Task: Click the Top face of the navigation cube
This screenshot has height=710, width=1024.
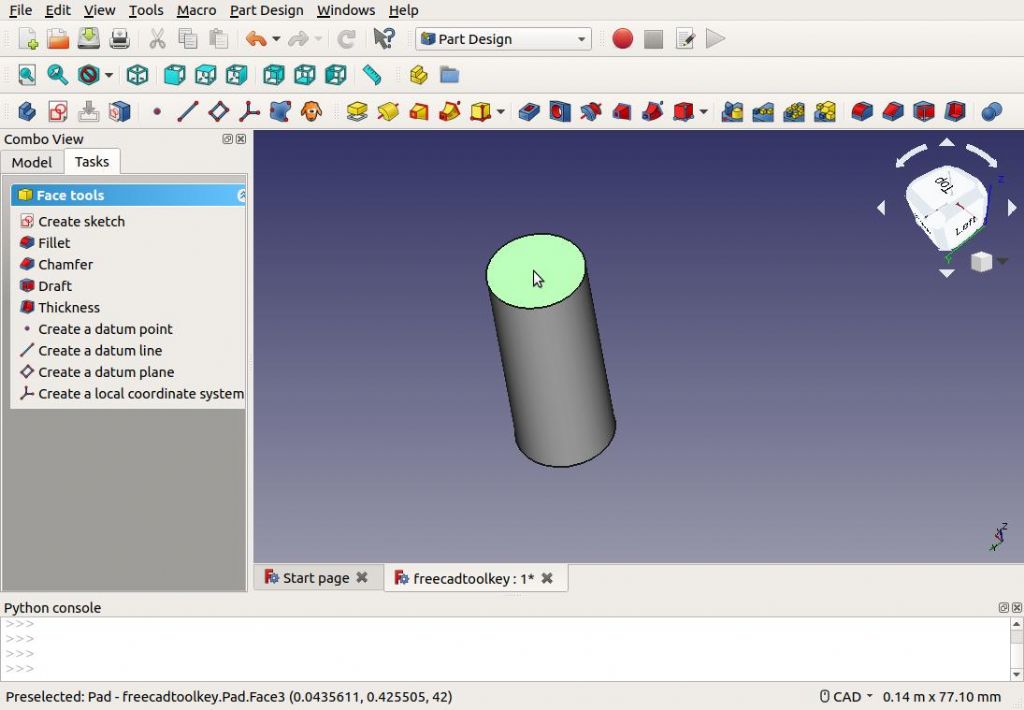Action: tap(946, 184)
